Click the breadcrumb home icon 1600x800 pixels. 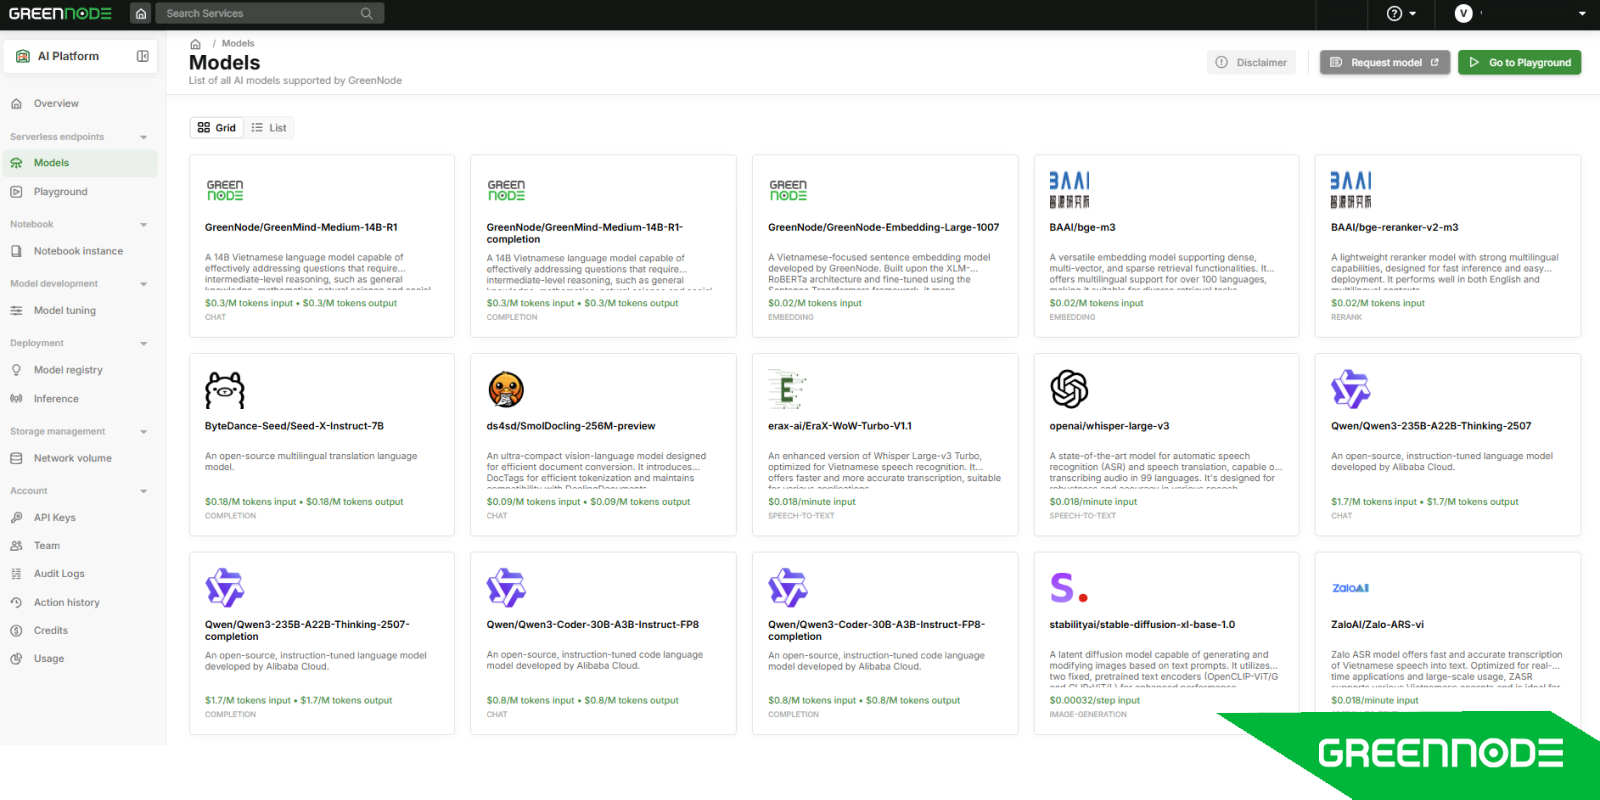(196, 44)
